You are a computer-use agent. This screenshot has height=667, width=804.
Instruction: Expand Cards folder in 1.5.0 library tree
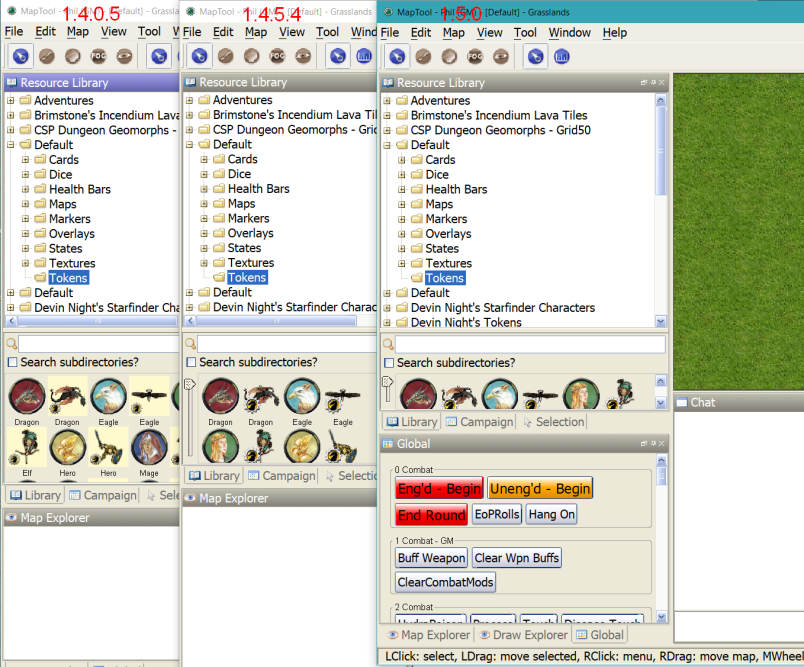[x=402, y=160]
